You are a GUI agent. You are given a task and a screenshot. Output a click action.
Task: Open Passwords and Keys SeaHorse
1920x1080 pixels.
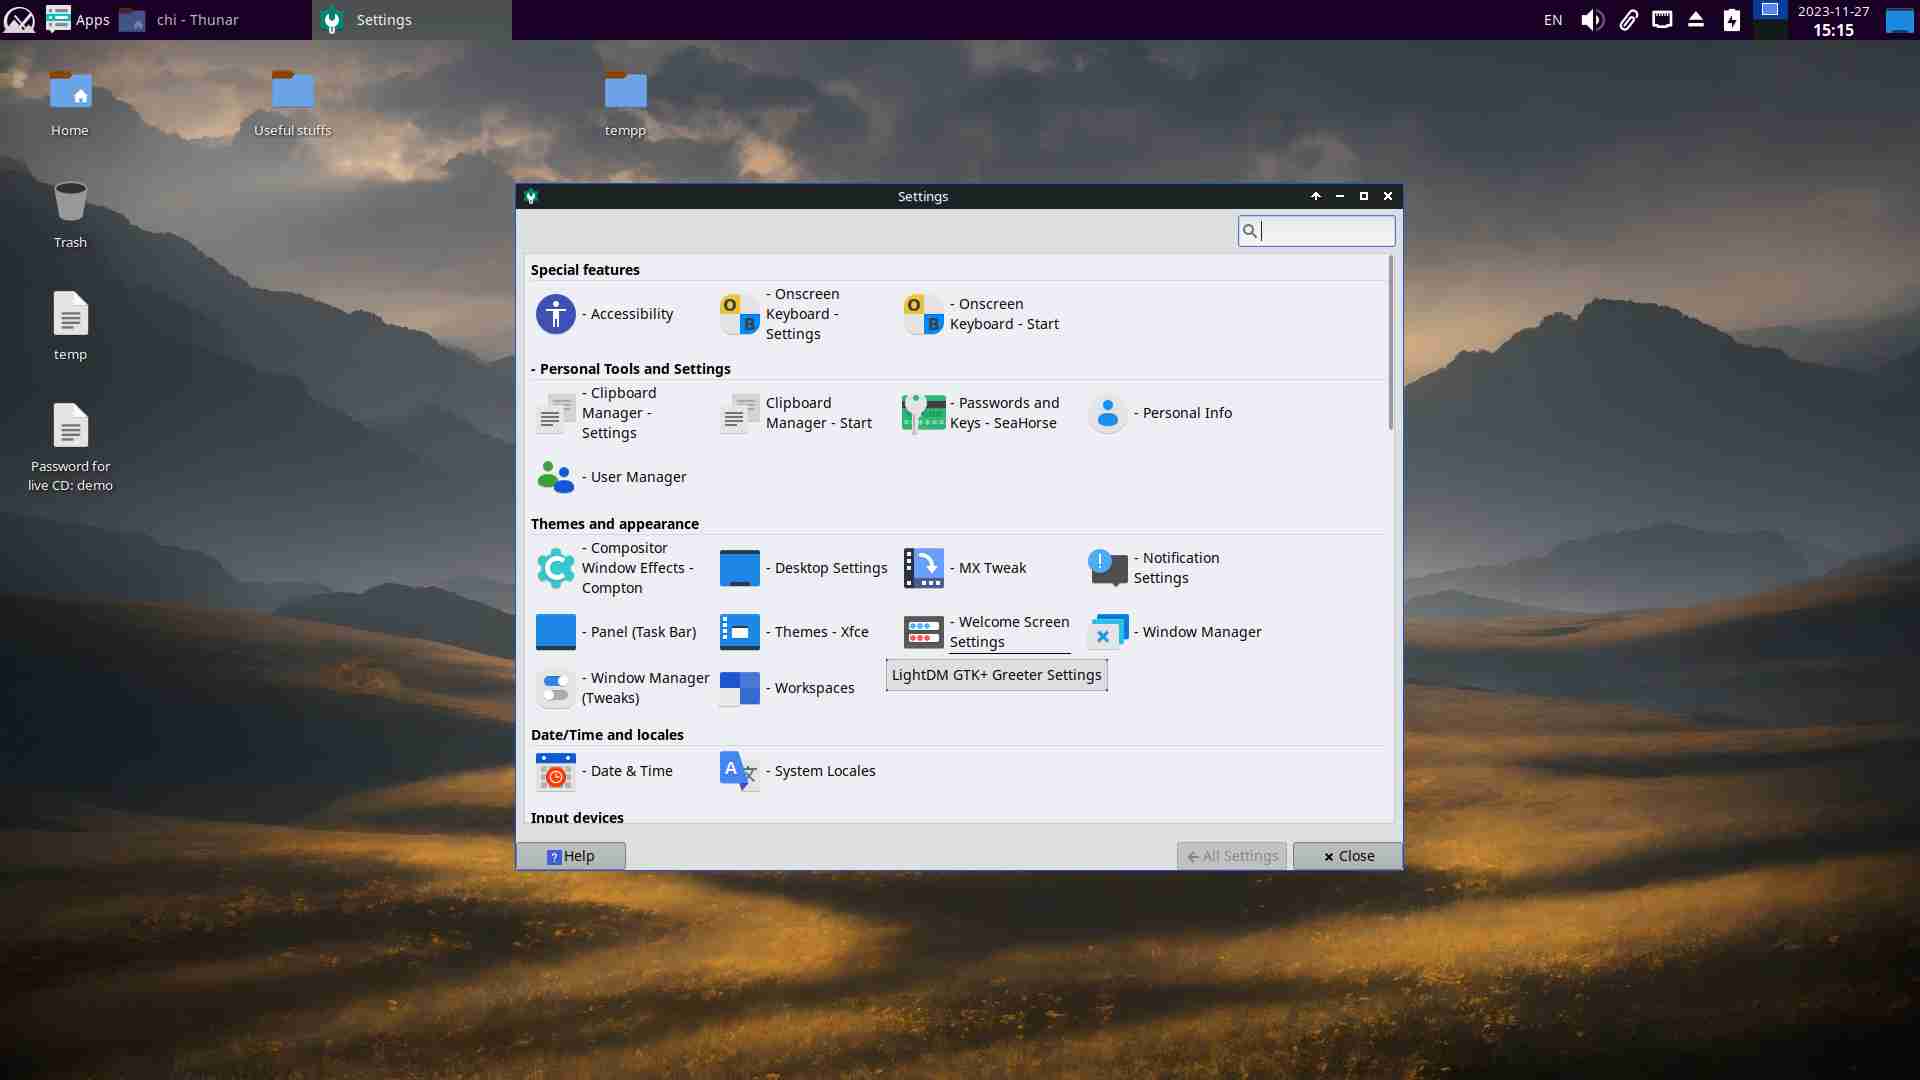[x=923, y=413]
